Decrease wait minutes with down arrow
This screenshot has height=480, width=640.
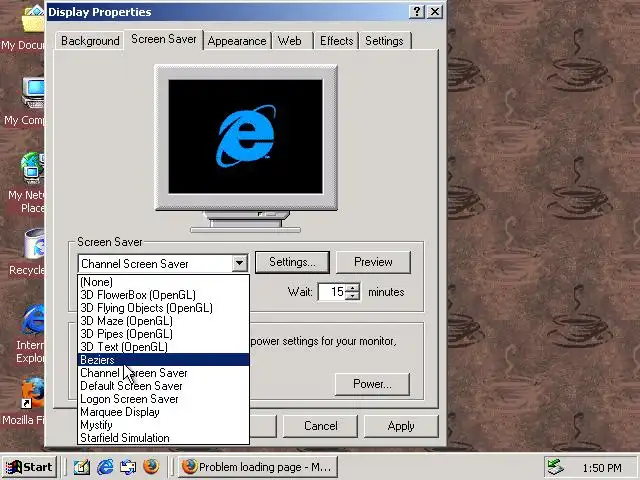(353, 296)
